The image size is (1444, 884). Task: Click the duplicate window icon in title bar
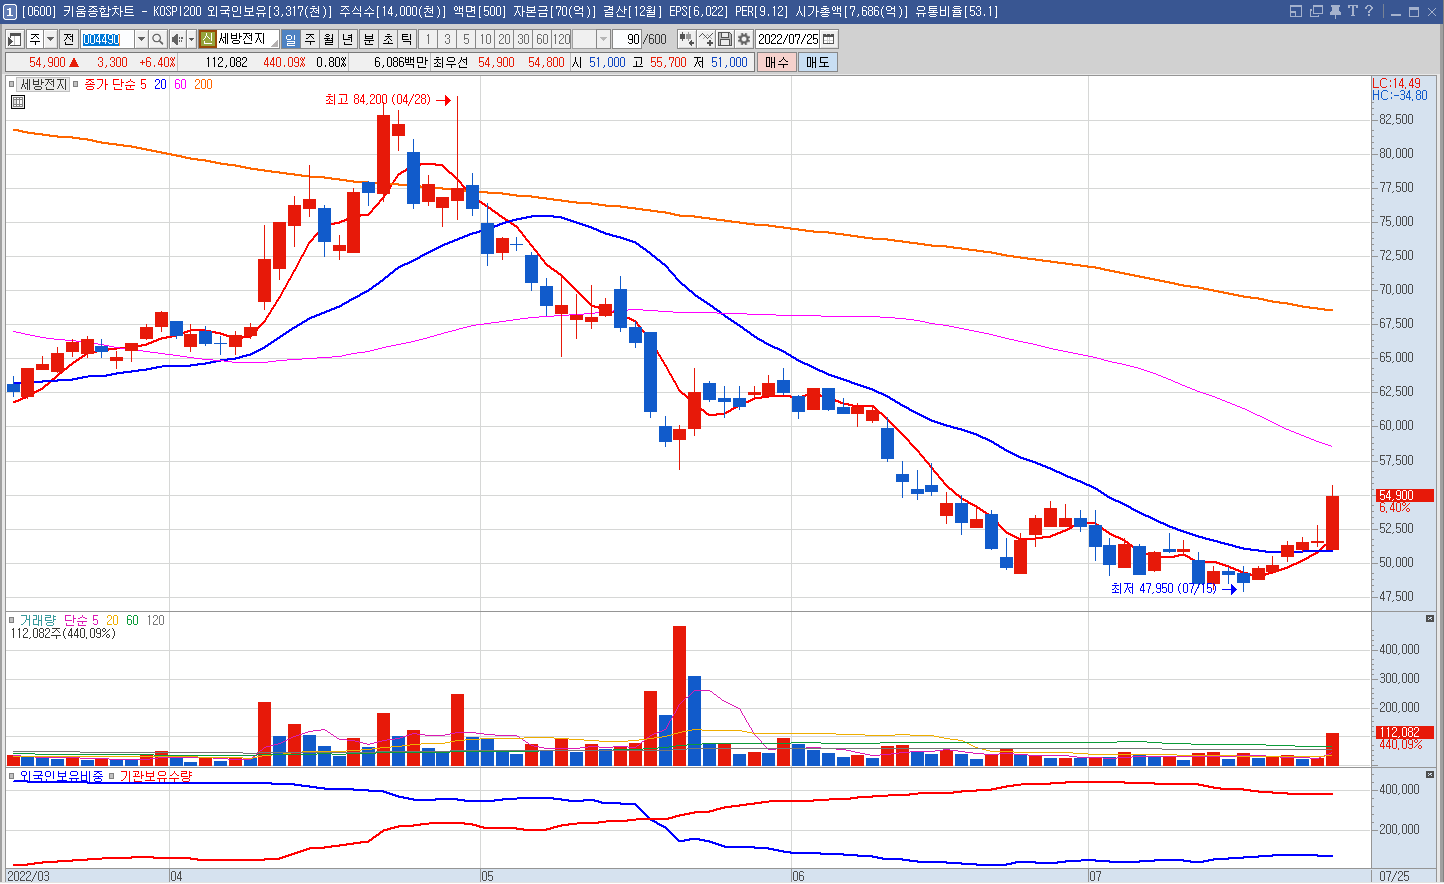[1315, 11]
